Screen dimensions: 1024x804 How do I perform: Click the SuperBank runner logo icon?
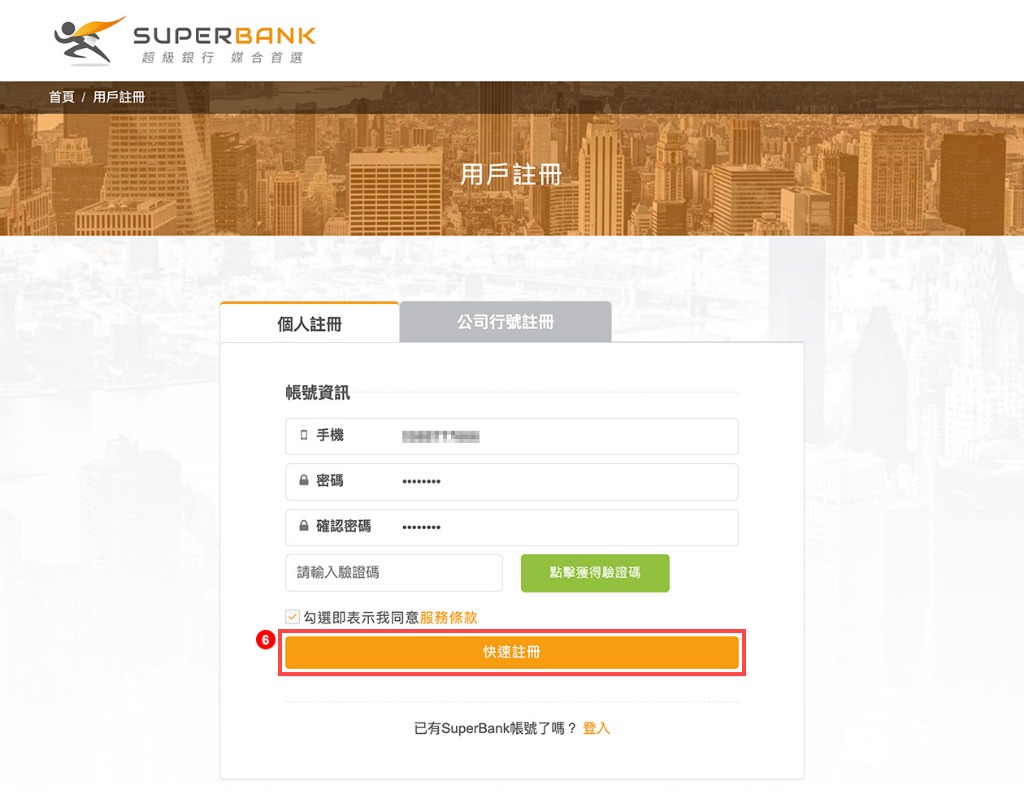pos(89,40)
